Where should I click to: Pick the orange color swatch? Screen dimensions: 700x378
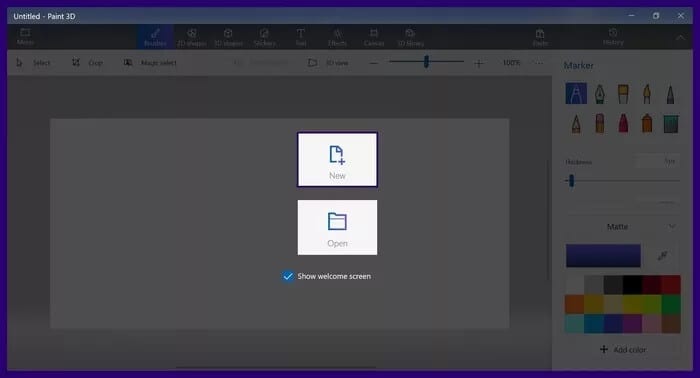(574, 304)
